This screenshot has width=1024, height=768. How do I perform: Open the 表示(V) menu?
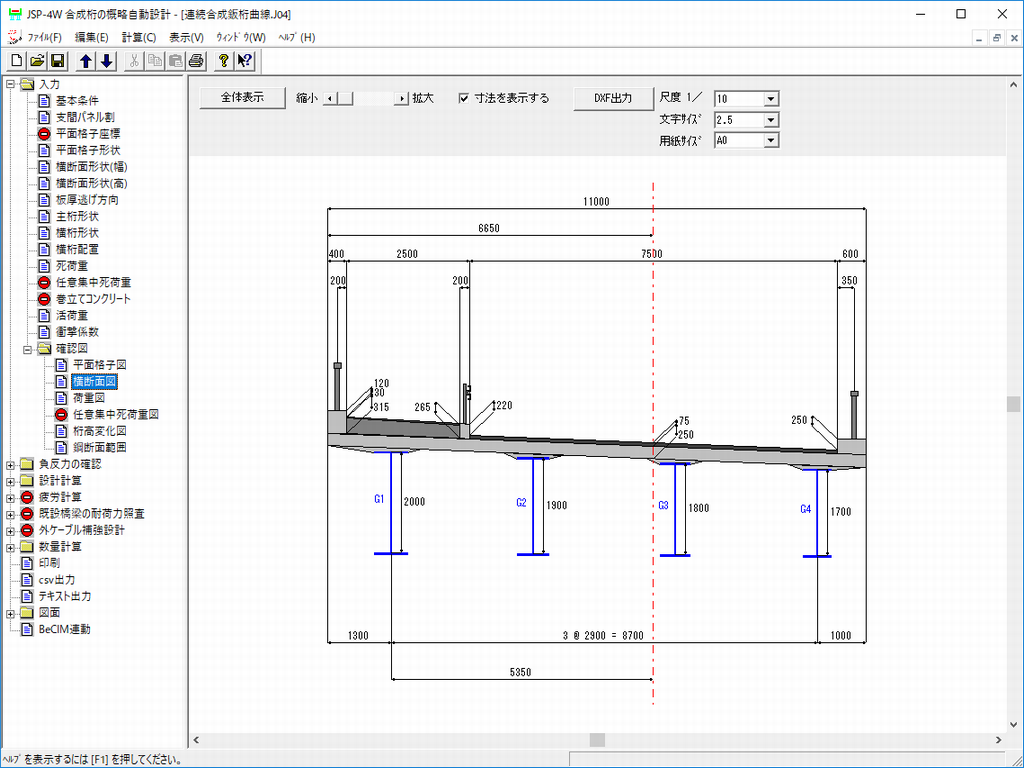click(186, 37)
